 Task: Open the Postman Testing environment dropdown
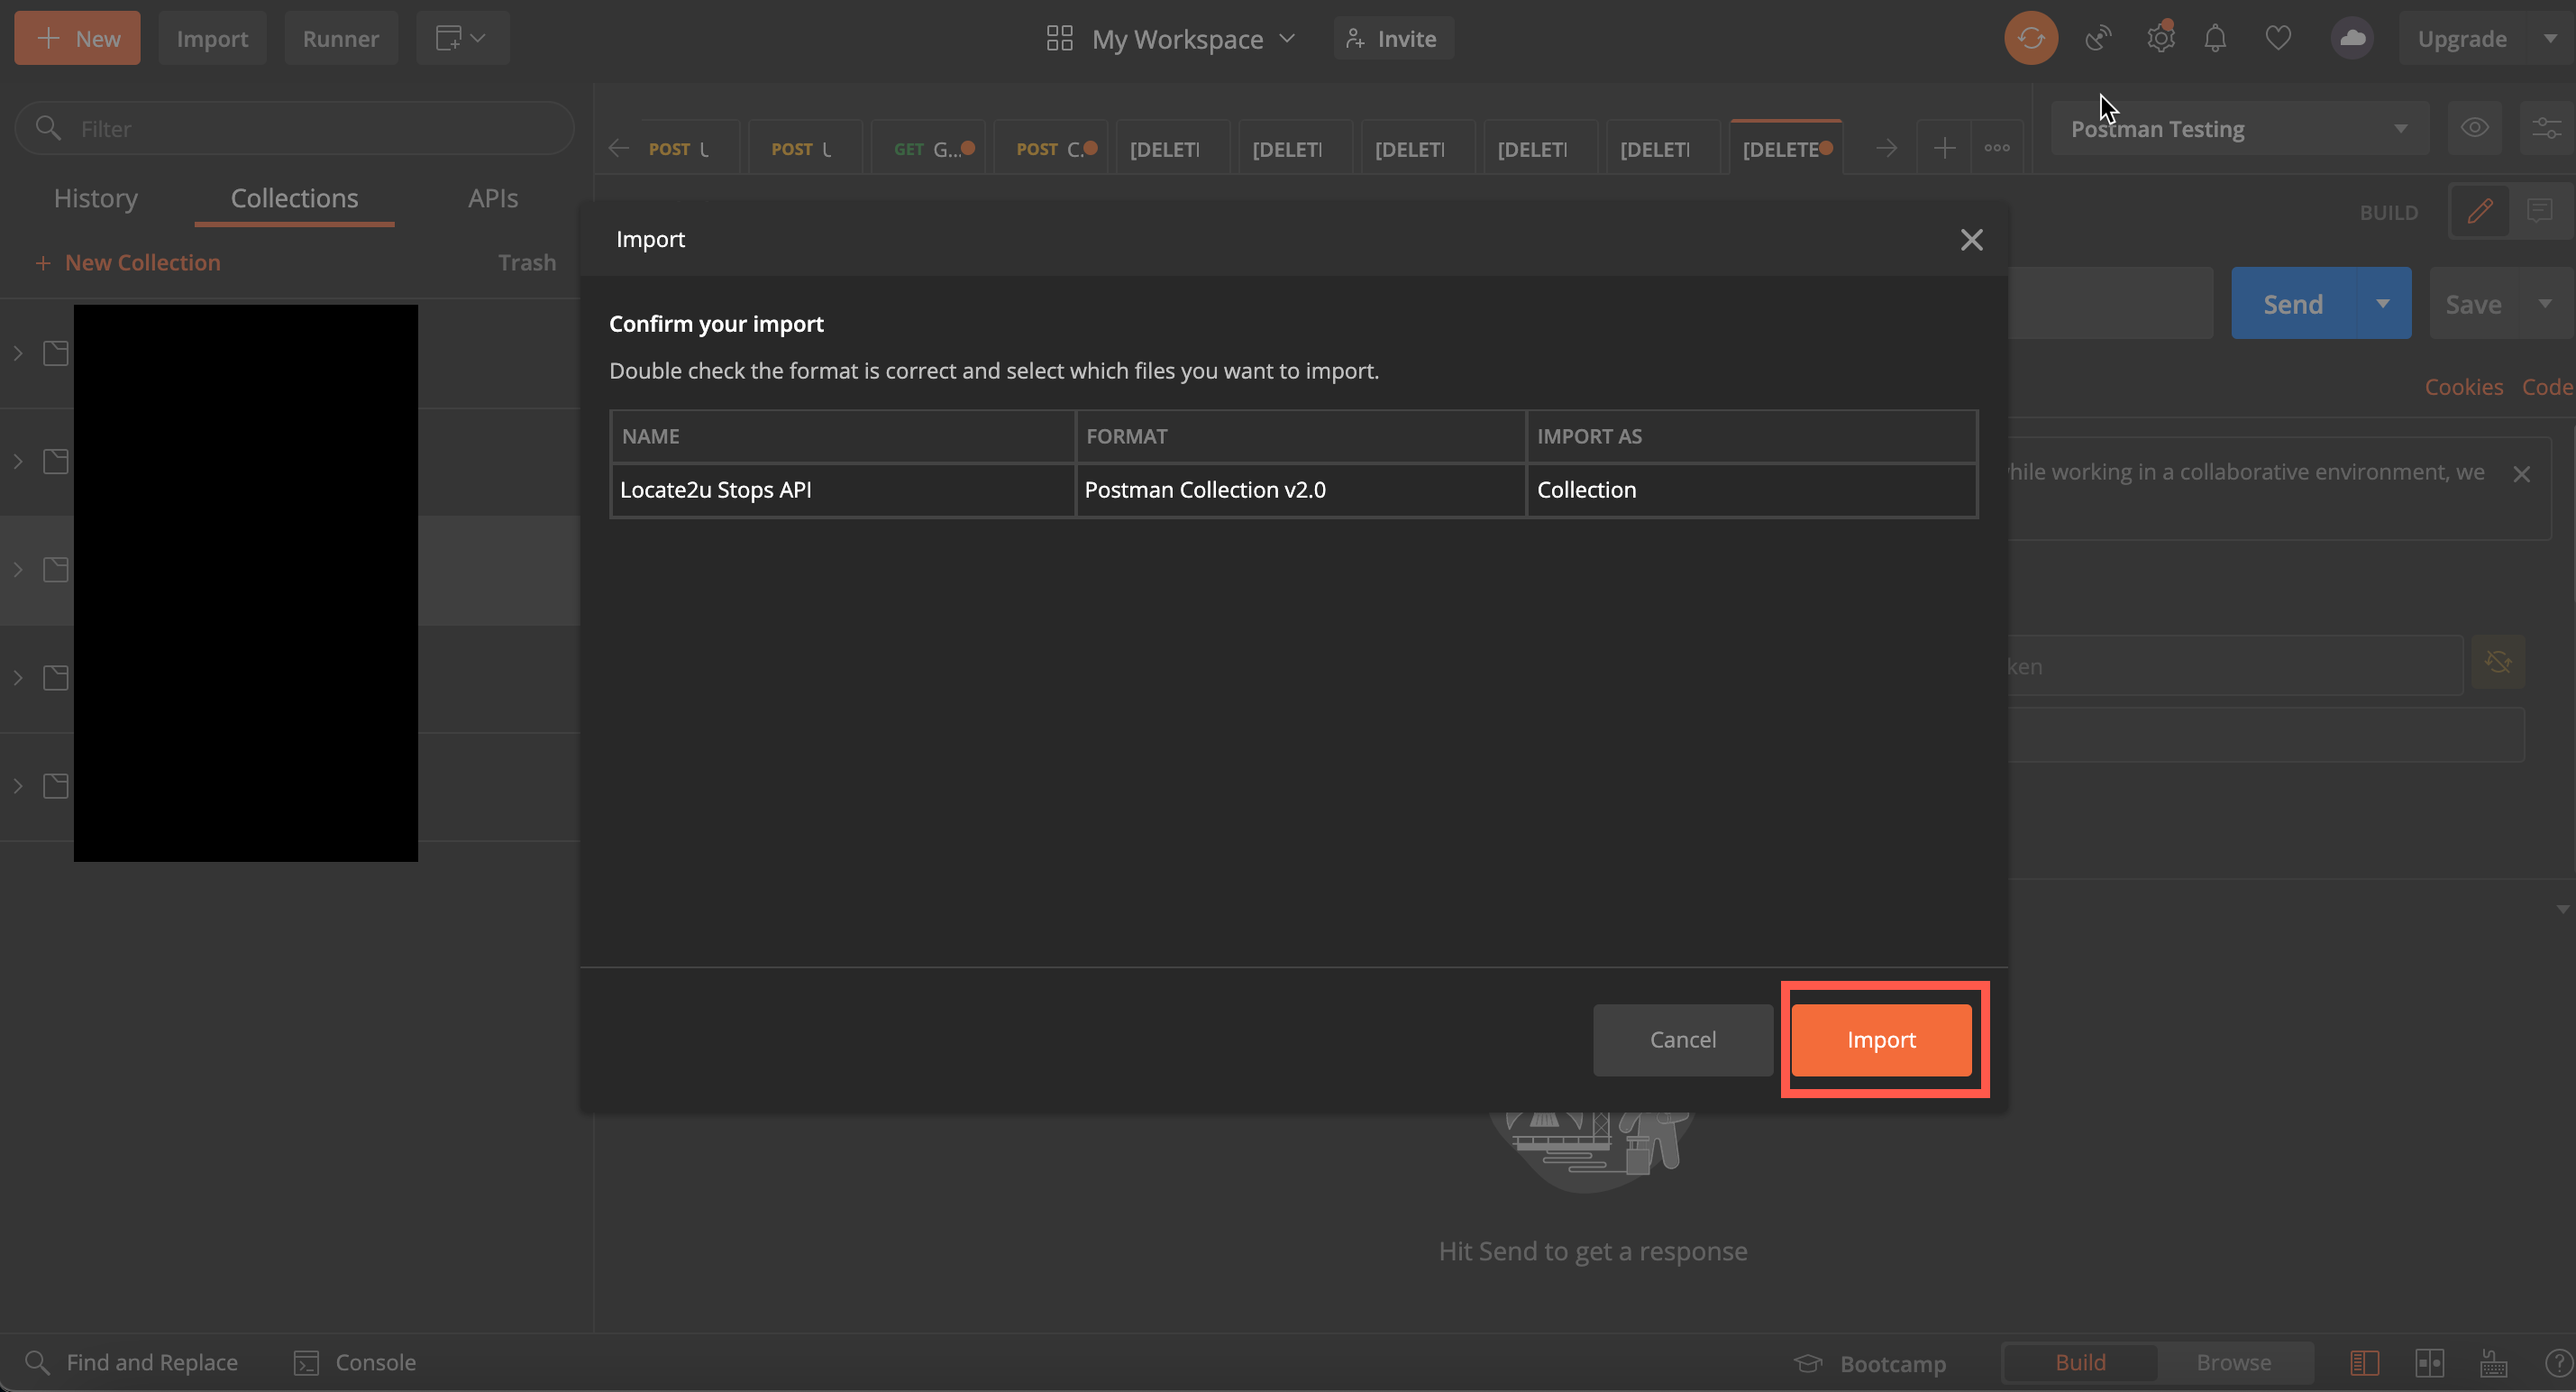click(2239, 128)
